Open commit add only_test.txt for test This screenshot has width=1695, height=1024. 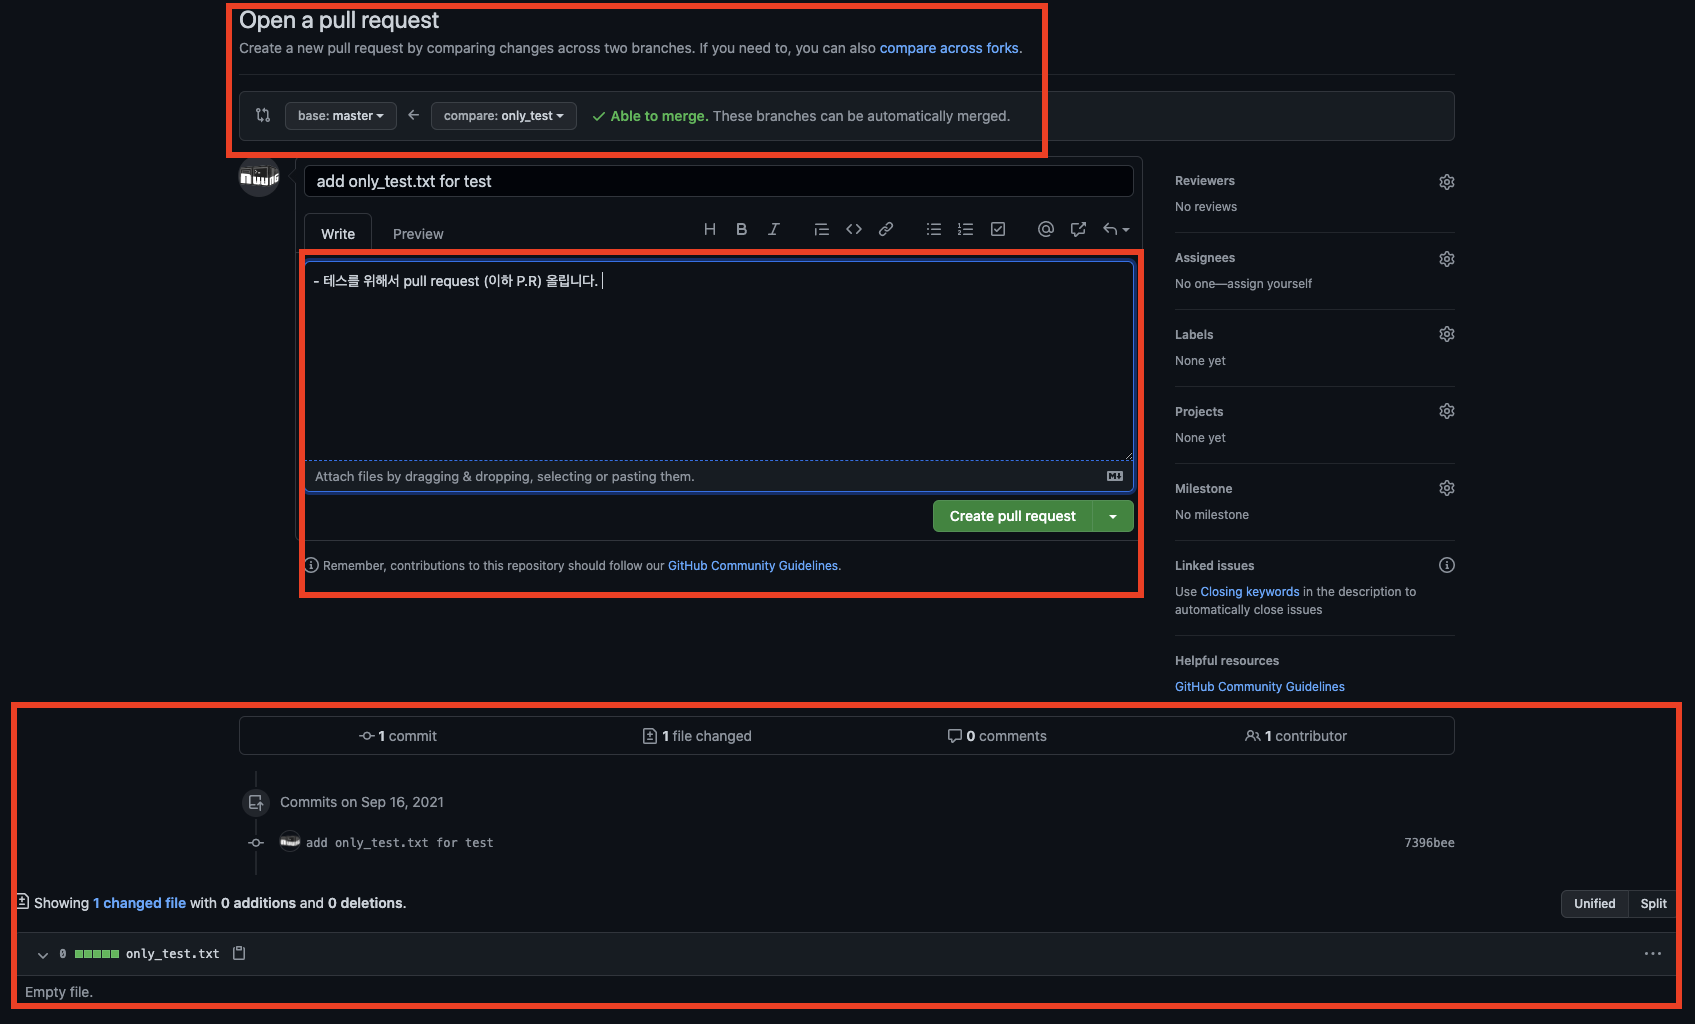400,843
